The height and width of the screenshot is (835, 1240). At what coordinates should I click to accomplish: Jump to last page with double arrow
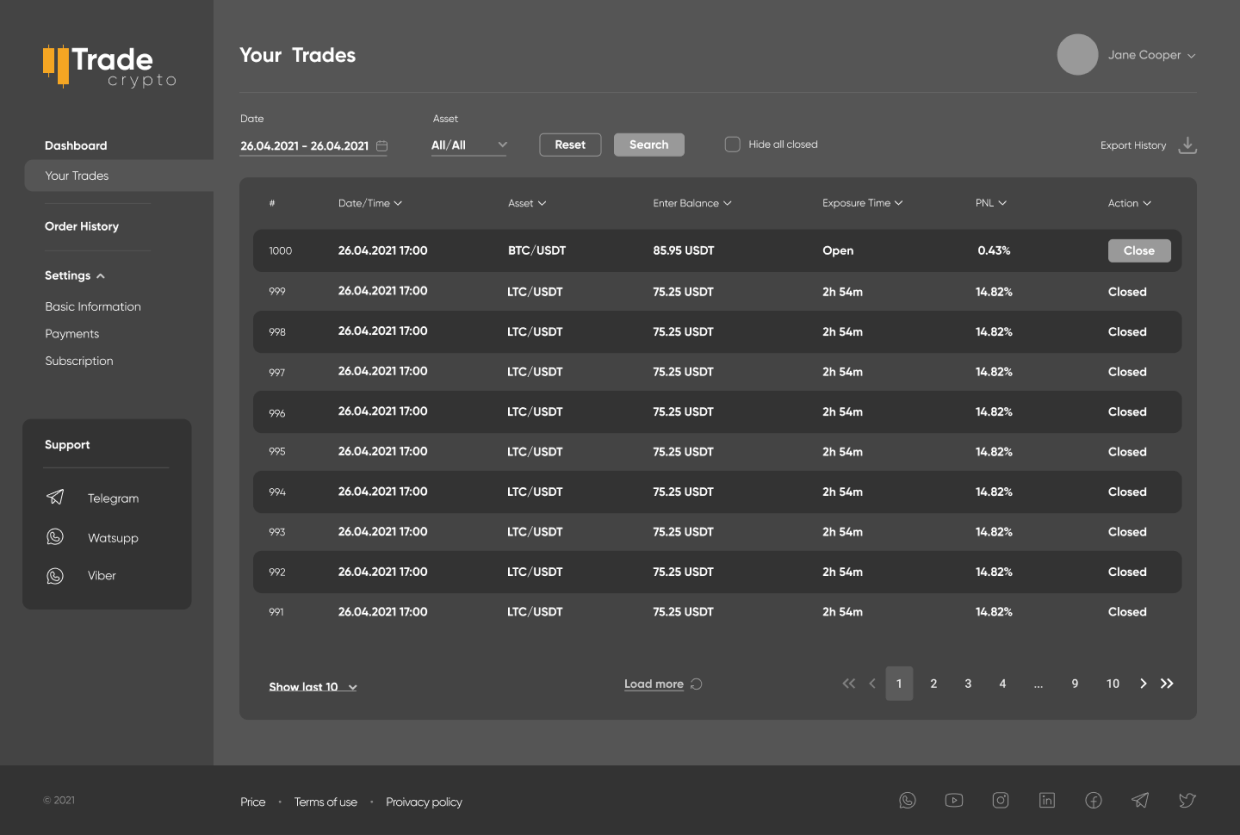[x=1167, y=684]
